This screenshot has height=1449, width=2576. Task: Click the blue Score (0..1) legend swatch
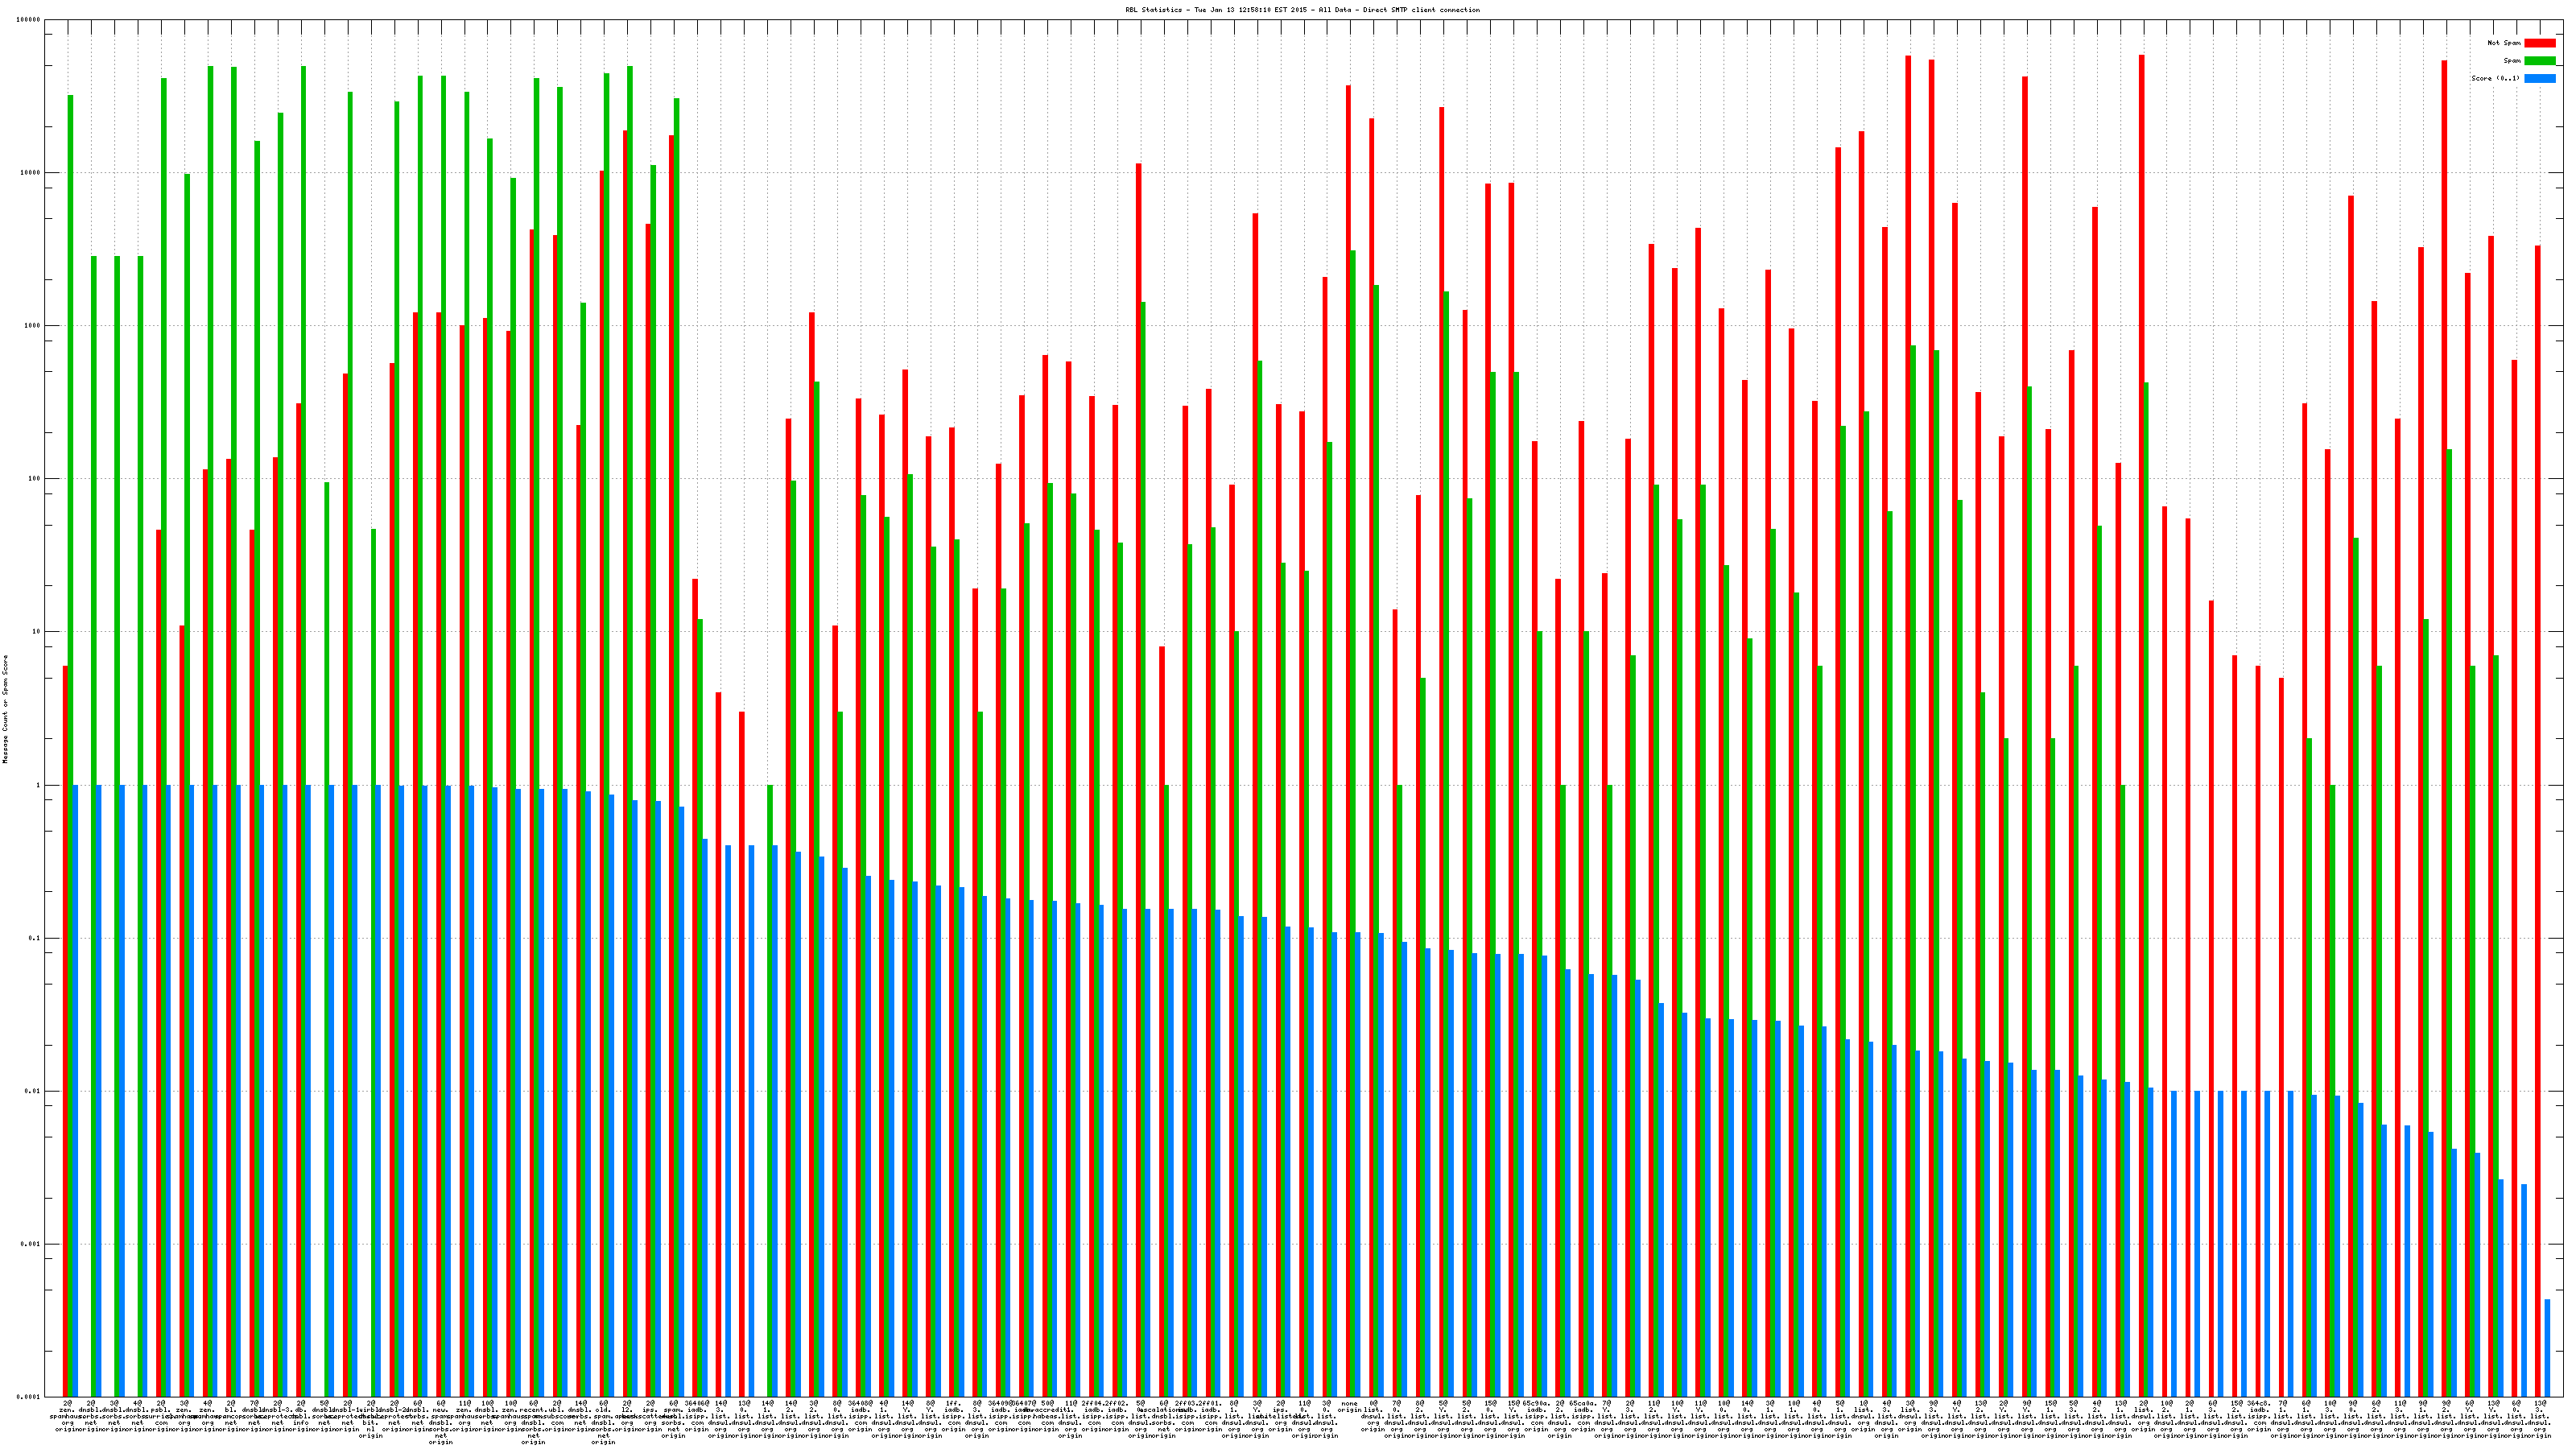[2540, 78]
